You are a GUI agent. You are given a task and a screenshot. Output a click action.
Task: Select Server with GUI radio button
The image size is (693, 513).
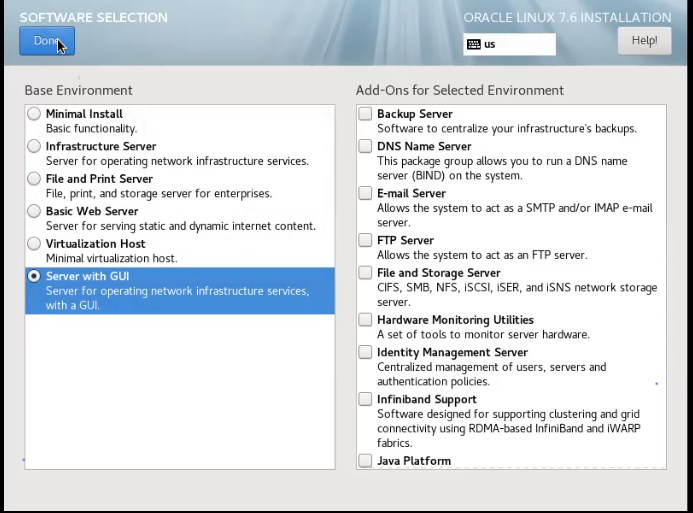point(34,276)
